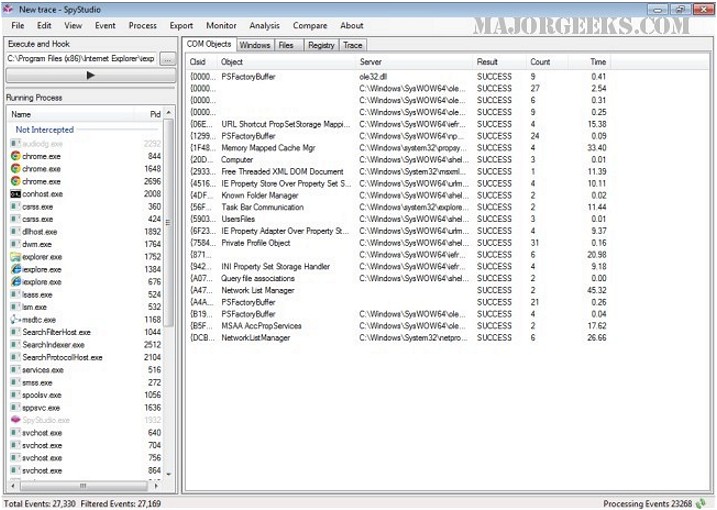
Task: Open the Analysis menu
Action: (x=264, y=26)
